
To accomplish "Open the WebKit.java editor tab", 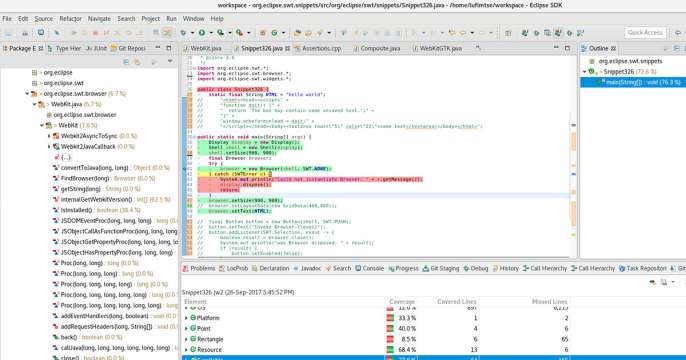I will pos(203,48).
